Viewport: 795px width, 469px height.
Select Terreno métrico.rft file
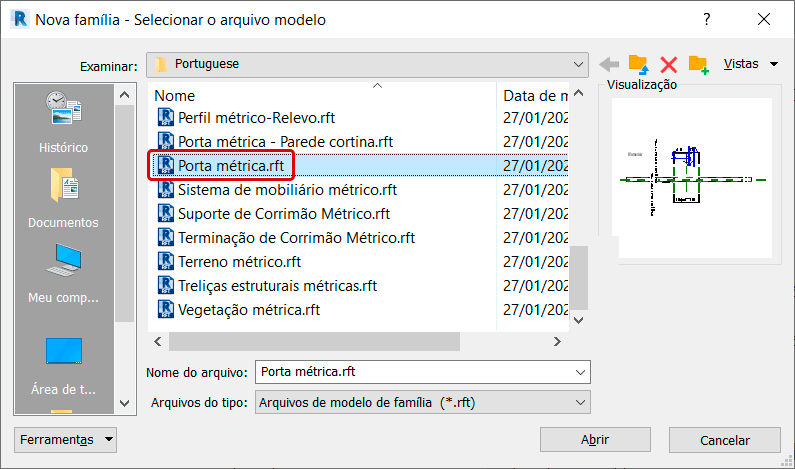point(239,262)
